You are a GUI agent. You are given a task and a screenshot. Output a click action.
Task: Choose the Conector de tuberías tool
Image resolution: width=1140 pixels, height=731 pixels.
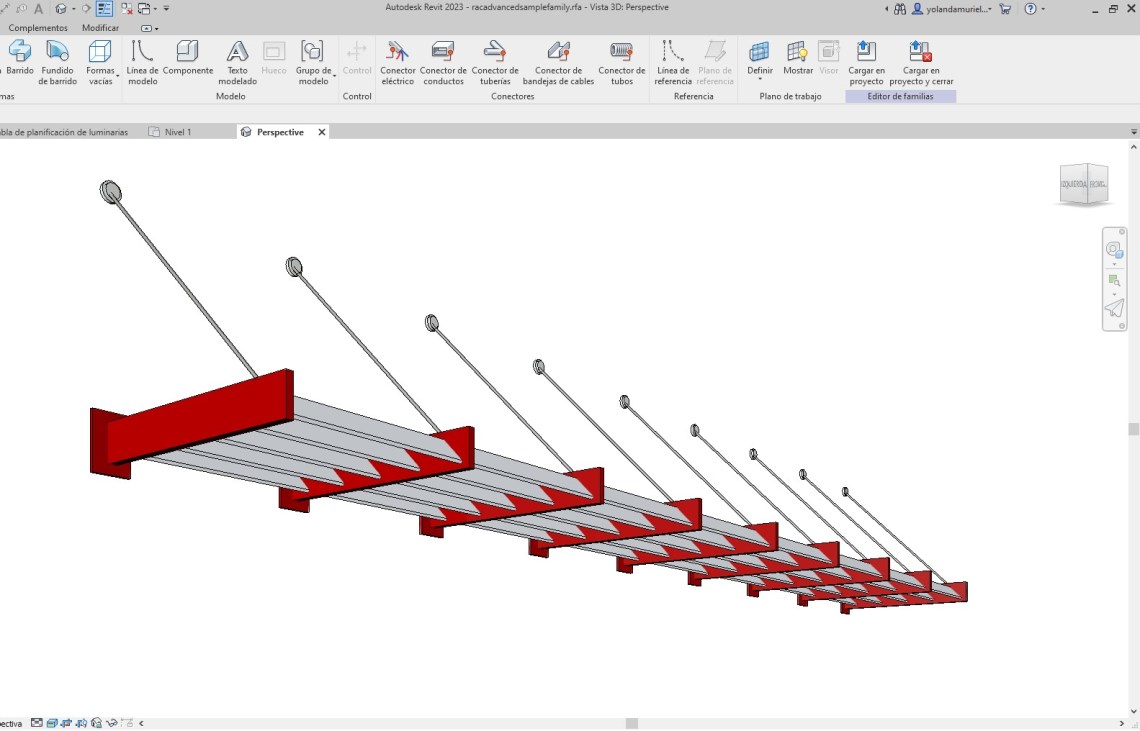click(x=495, y=61)
